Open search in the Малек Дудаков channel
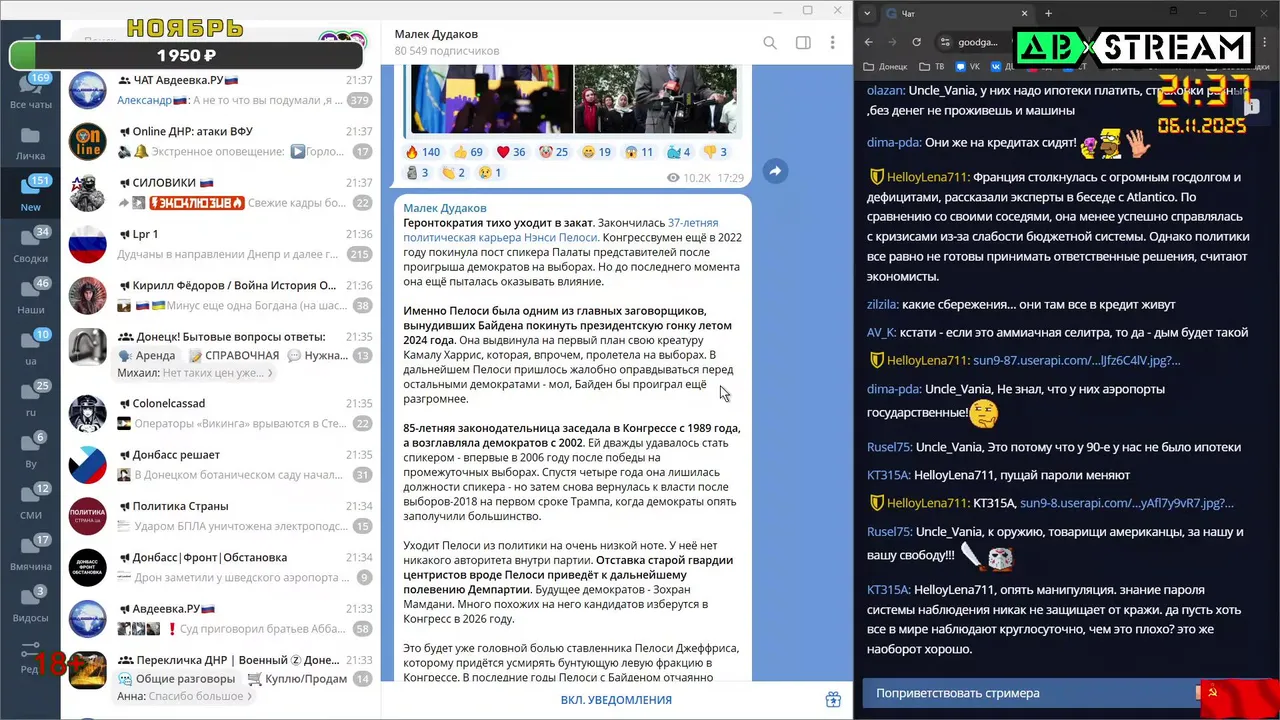1280x720 pixels. click(770, 43)
